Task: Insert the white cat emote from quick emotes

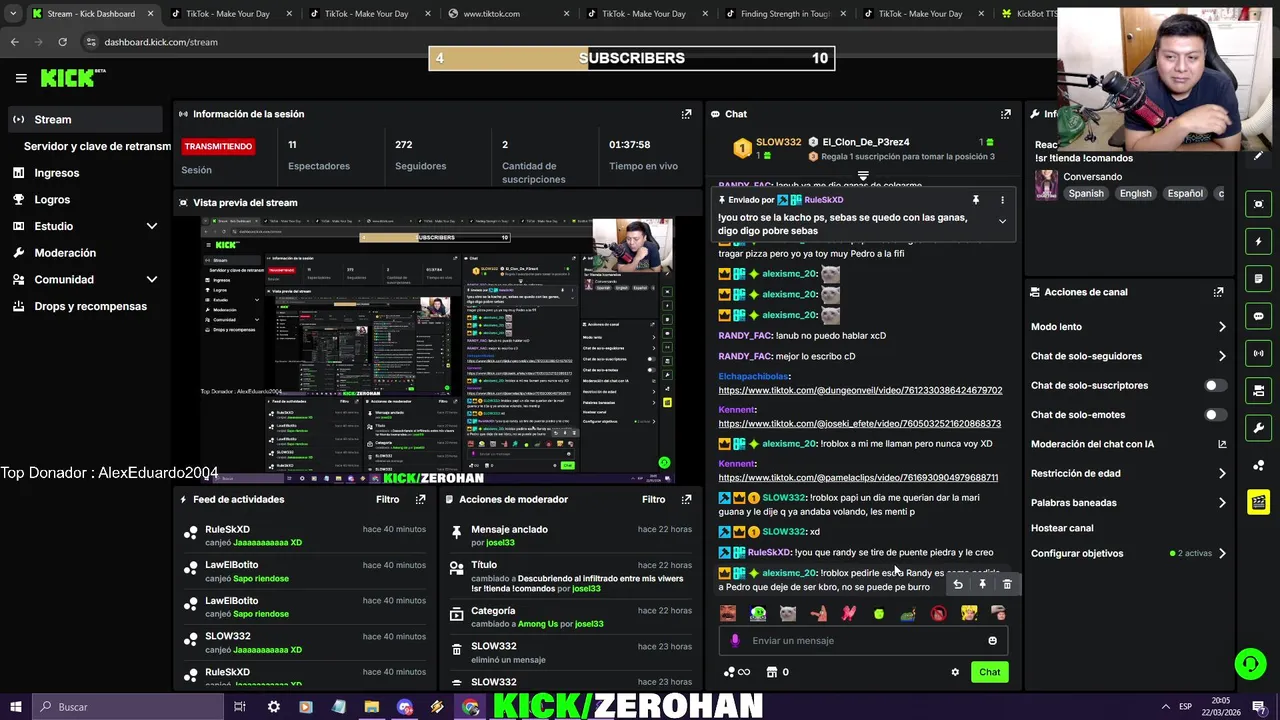Action: (788, 613)
